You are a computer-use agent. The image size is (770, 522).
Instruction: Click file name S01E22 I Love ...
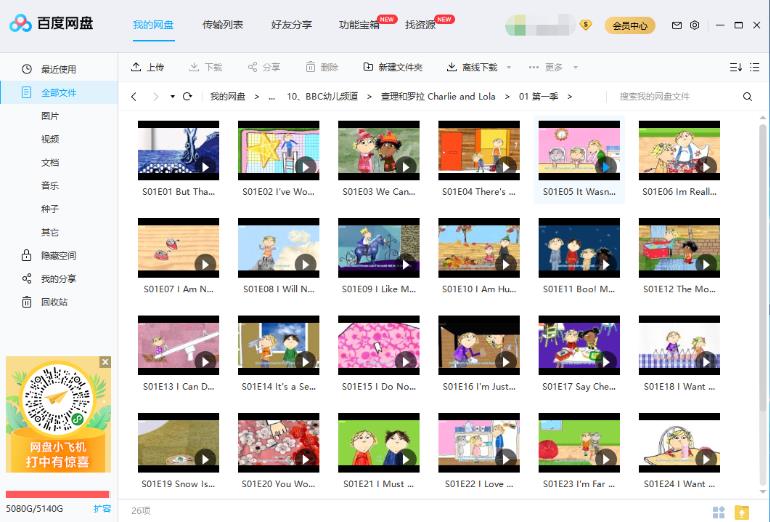click(479, 484)
